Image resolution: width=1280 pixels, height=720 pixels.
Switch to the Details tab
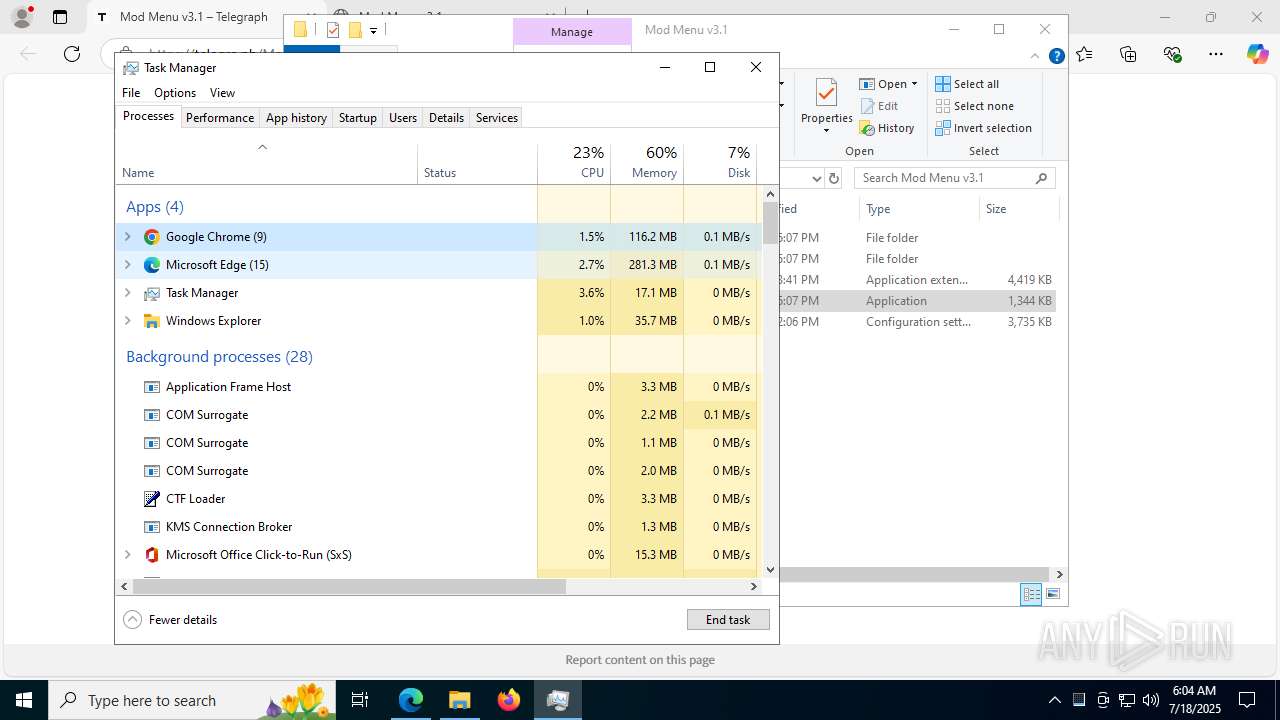[x=446, y=118]
